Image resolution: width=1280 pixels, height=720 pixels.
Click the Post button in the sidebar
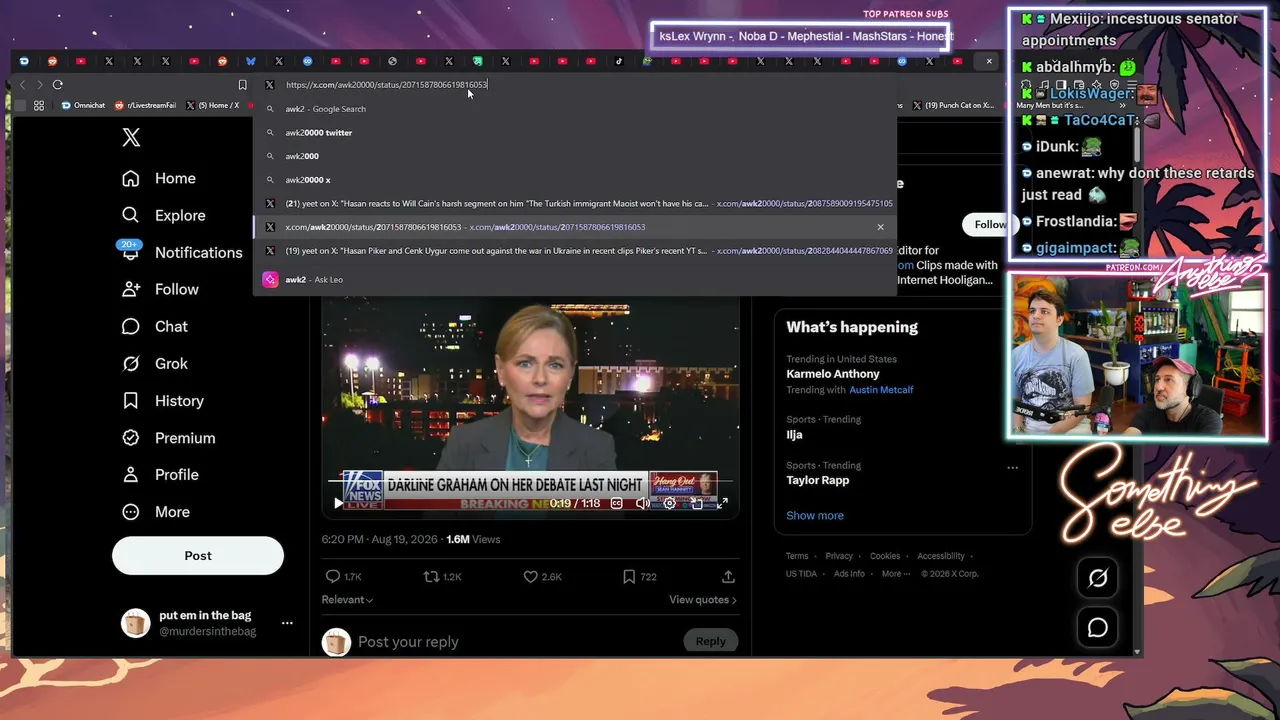point(198,556)
